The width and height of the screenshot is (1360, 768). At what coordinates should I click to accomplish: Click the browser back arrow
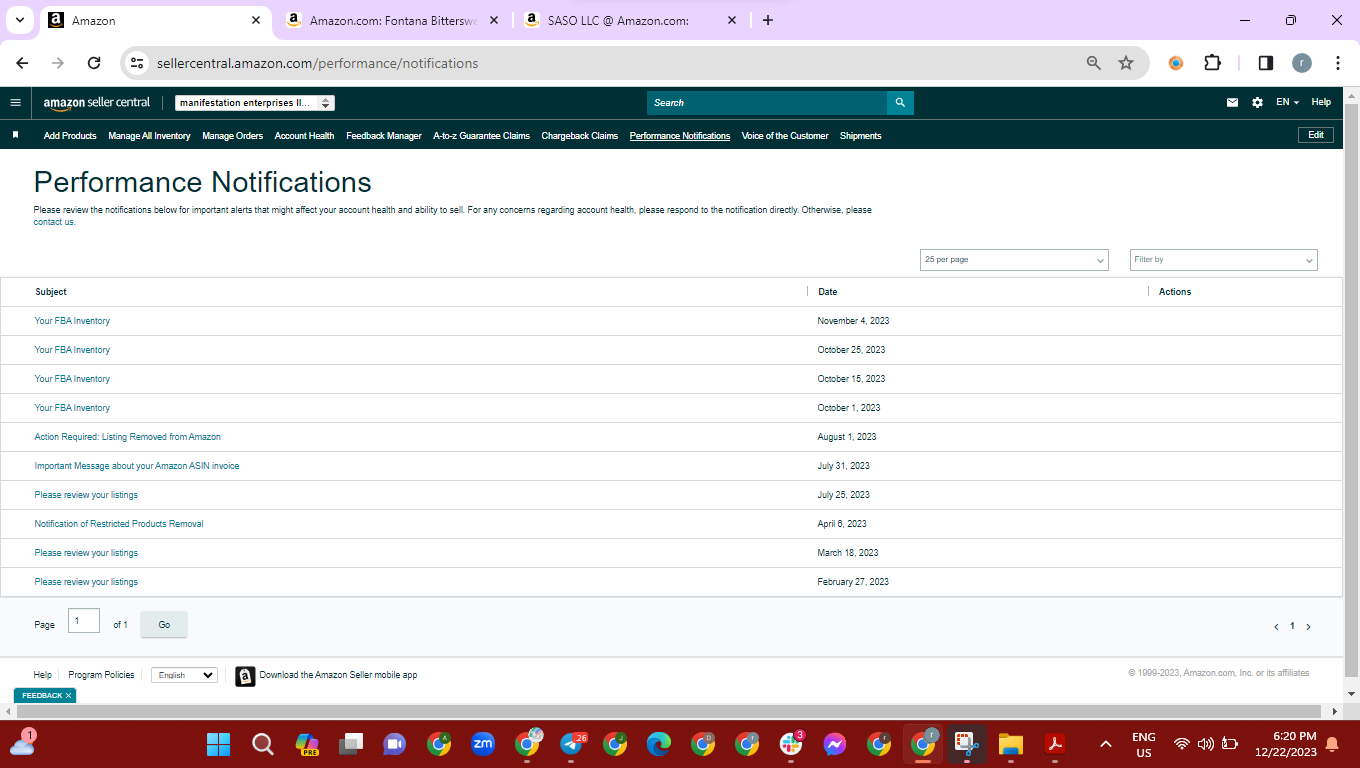pos(22,63)
